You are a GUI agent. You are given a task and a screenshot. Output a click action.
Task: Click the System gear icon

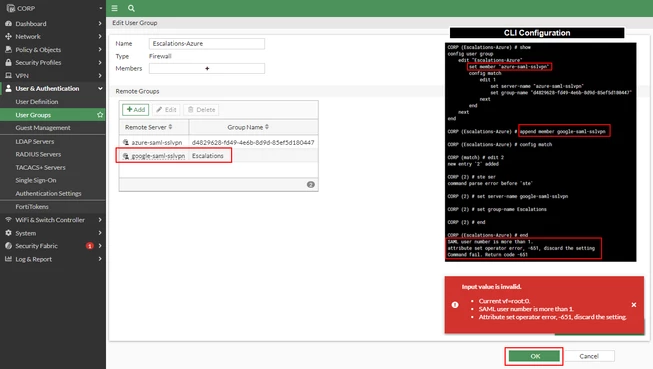coord(8,233)
